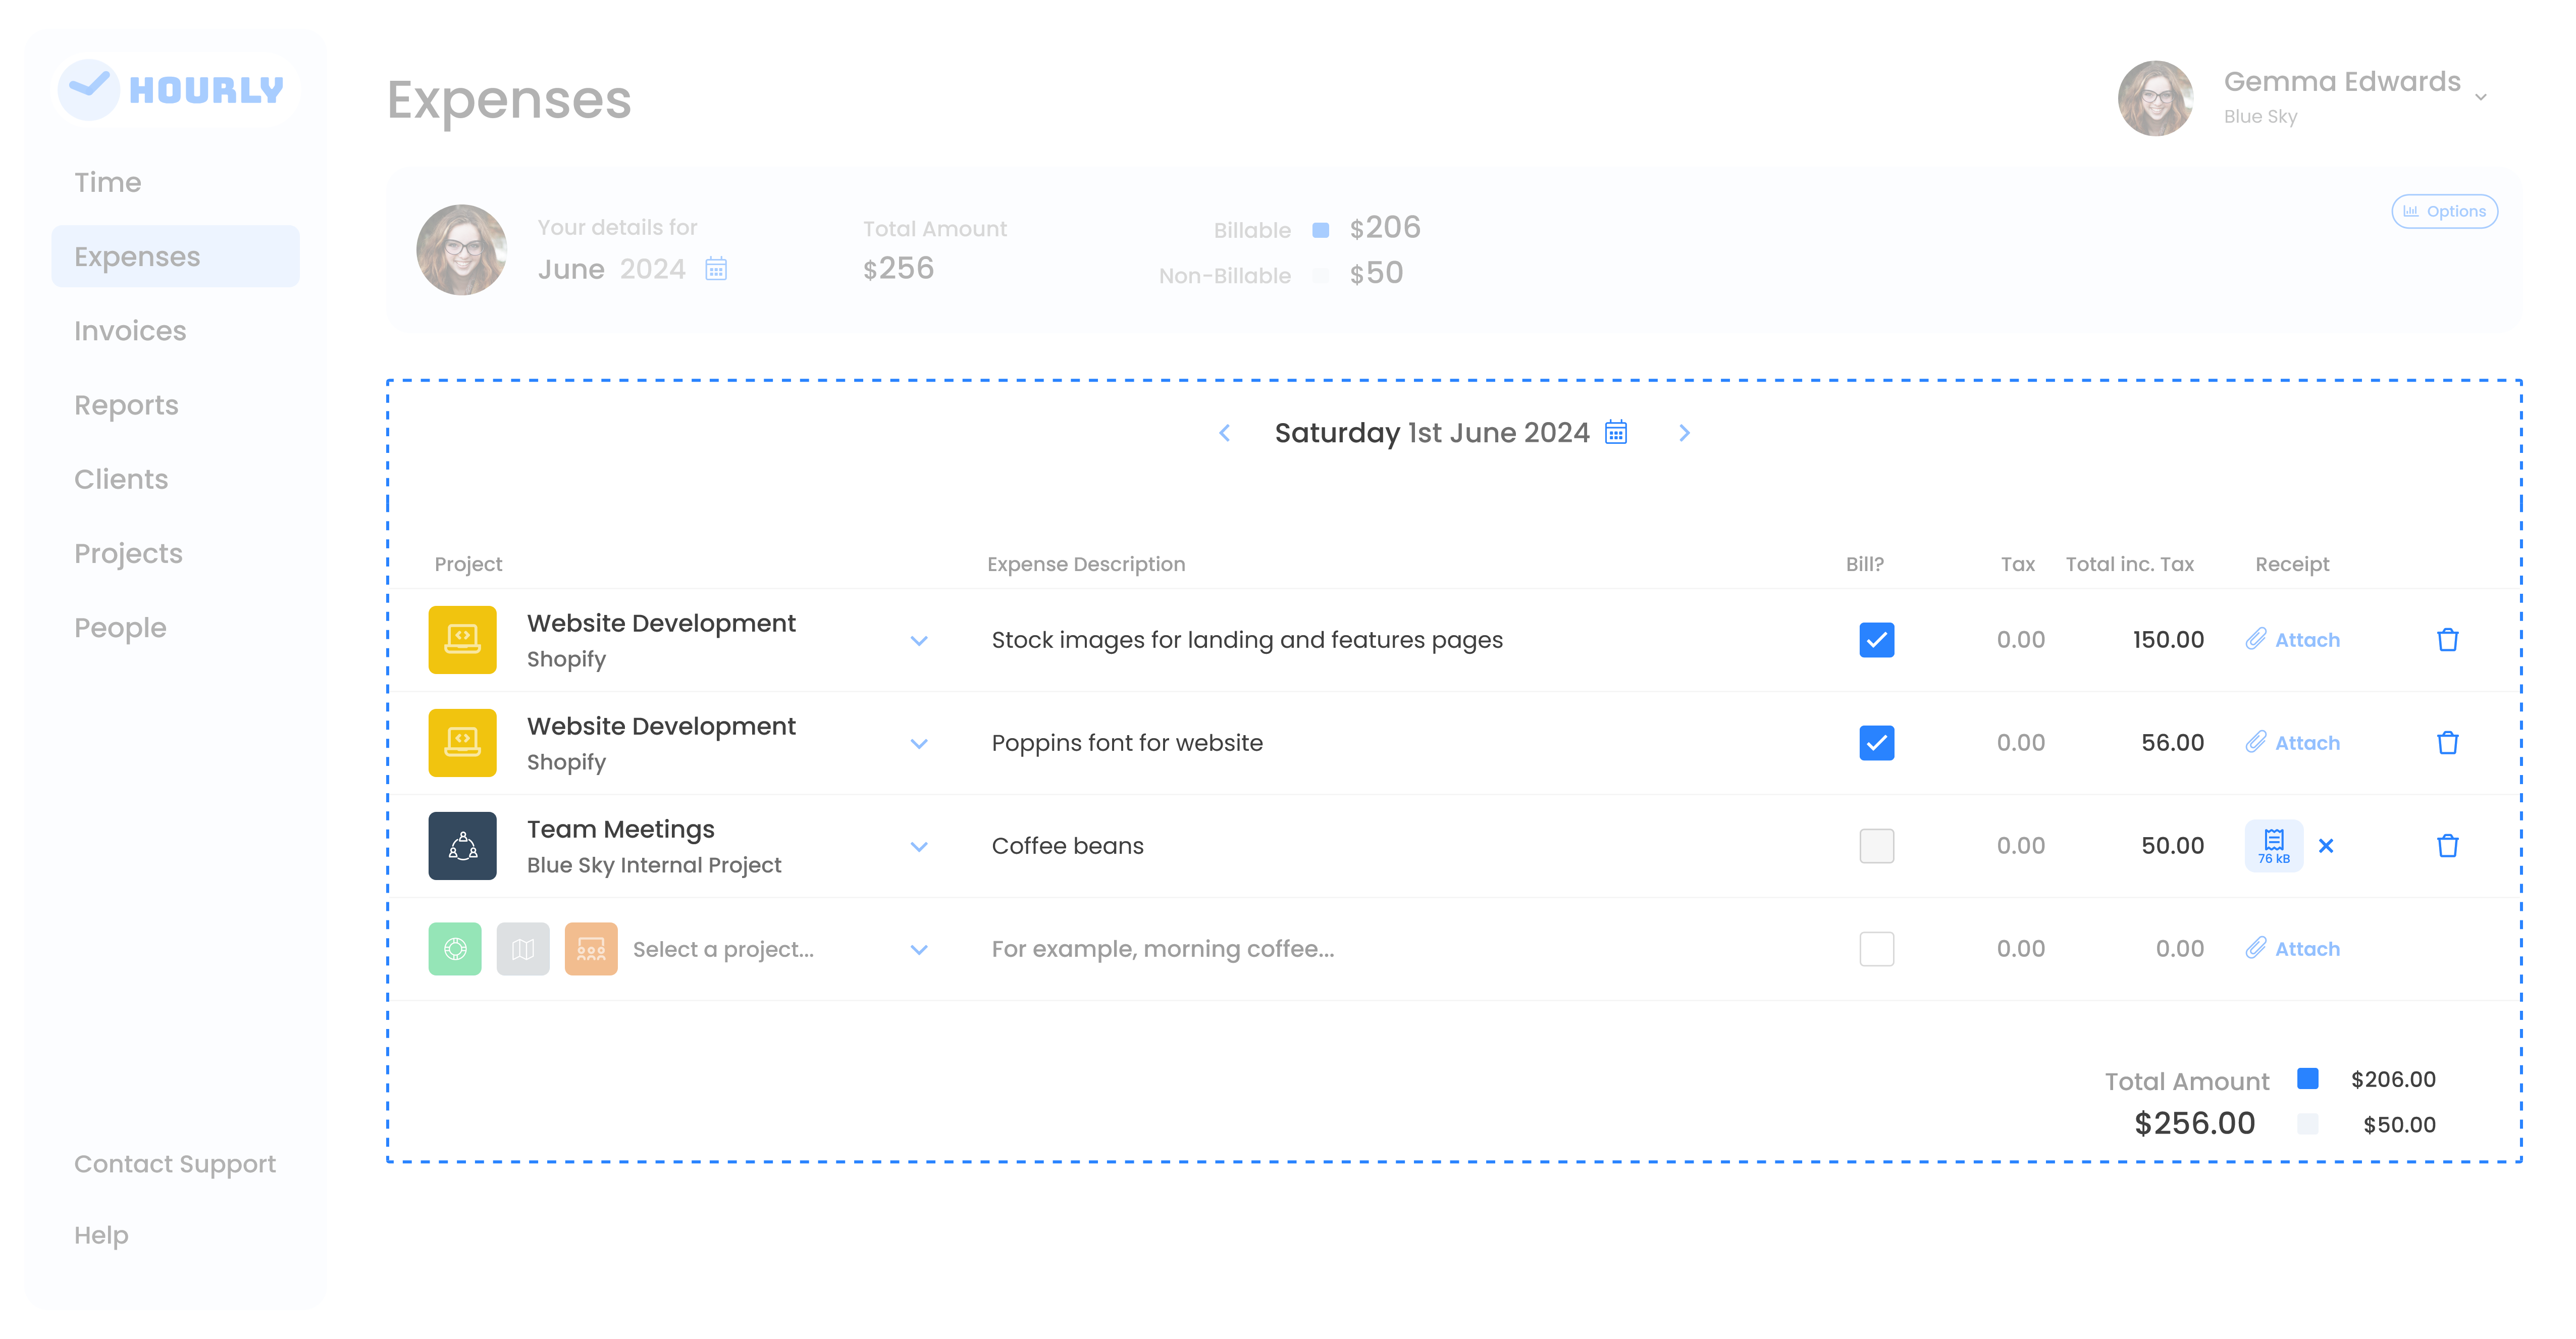Open Select a project dropdown chevron

[919, 950]
